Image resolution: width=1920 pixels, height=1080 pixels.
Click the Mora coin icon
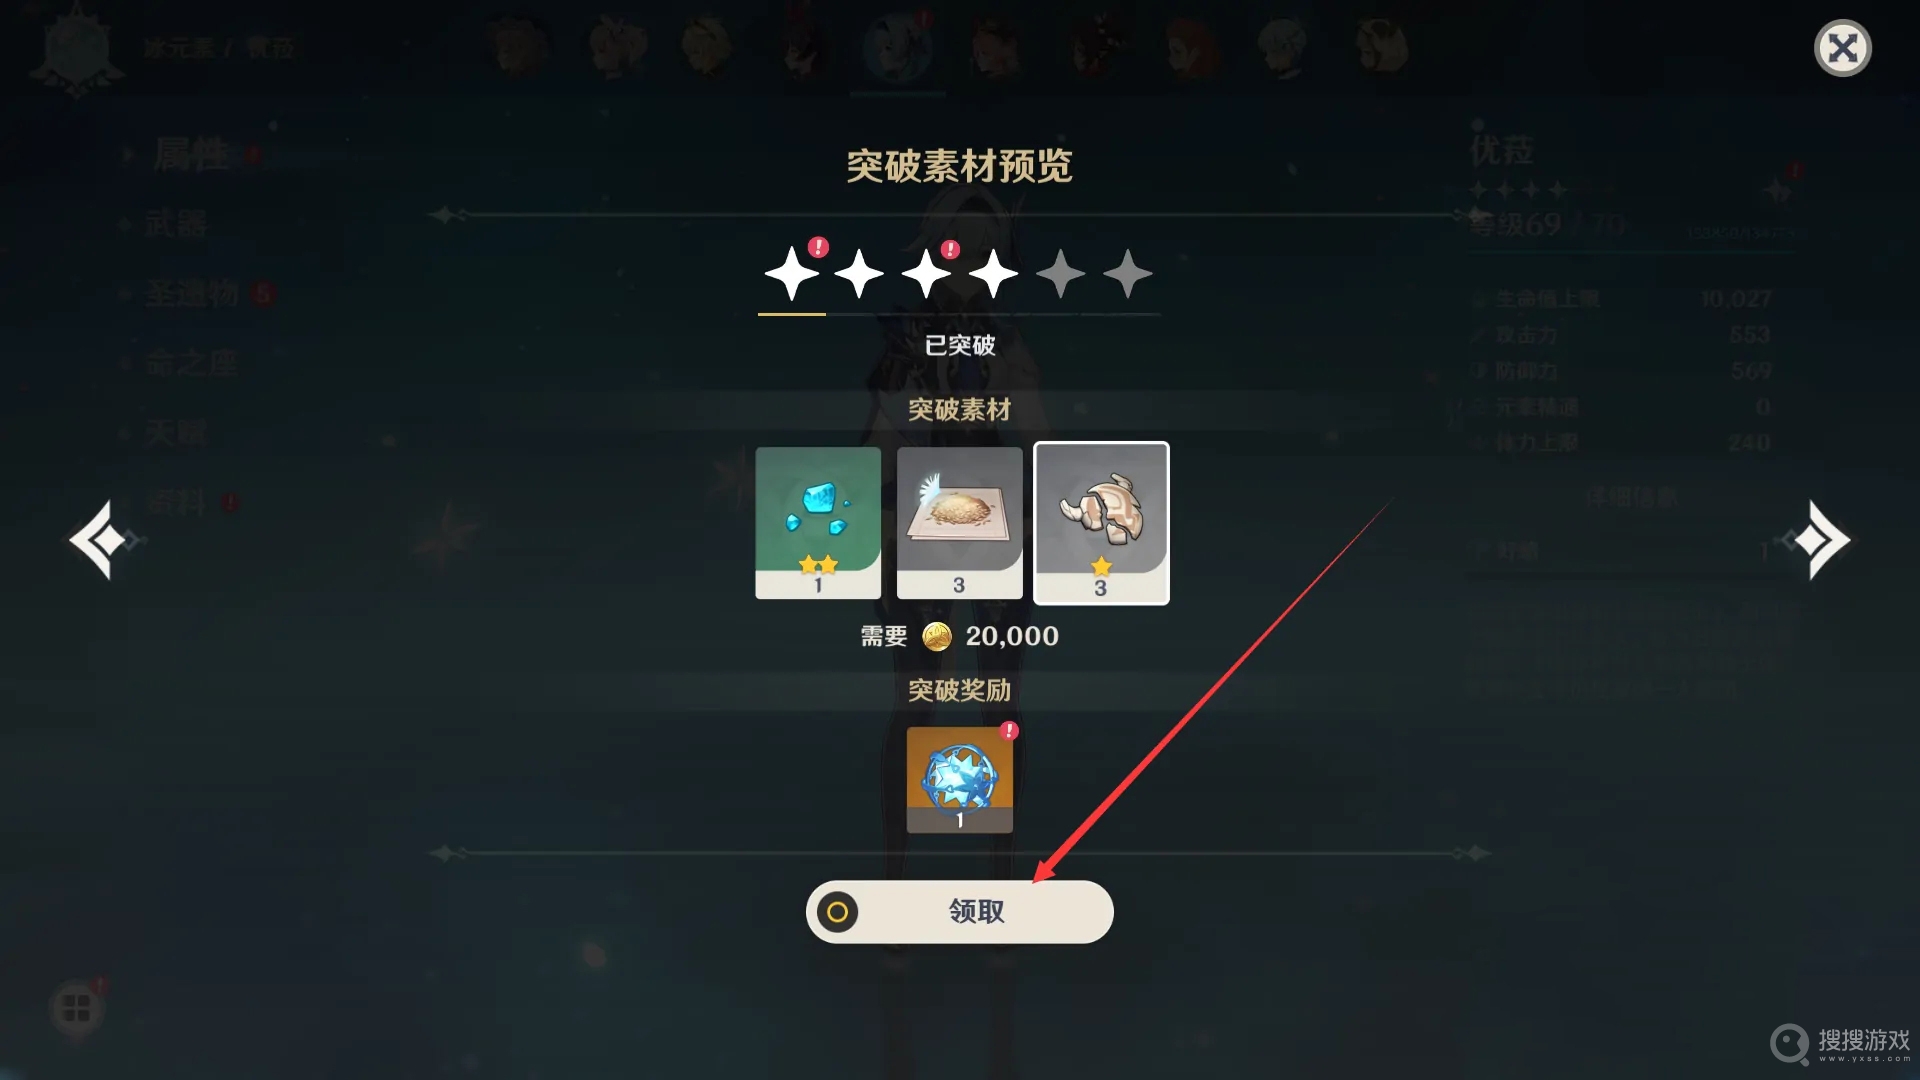(937, 636)
